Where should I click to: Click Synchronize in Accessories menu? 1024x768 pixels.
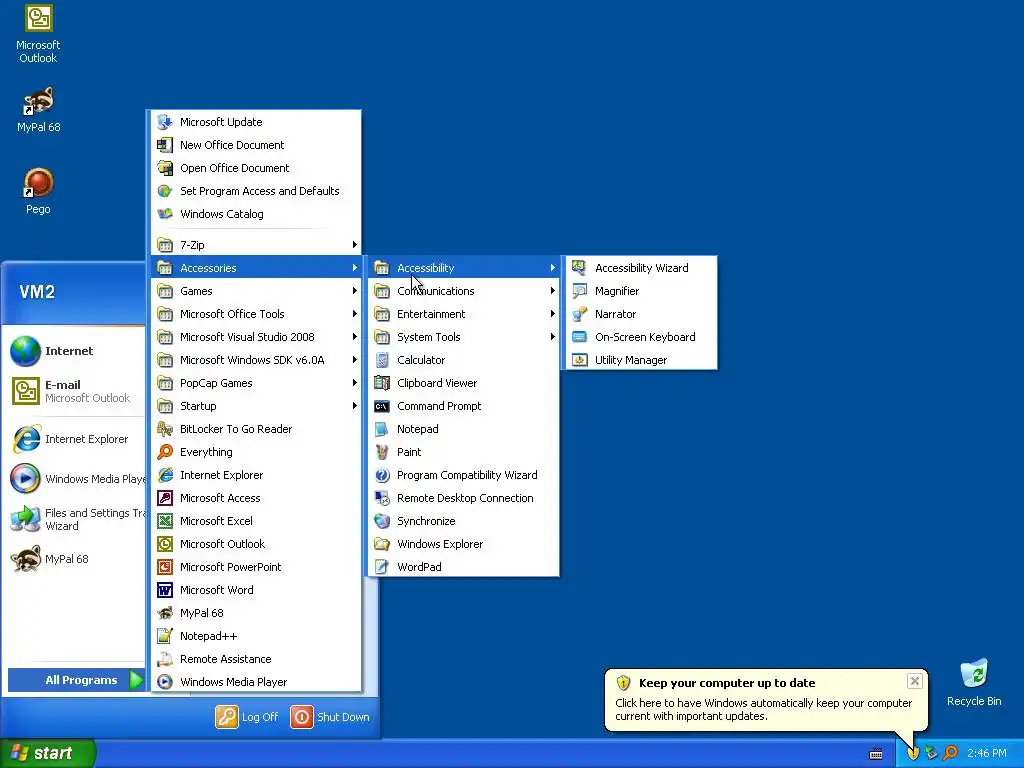pyautogui.click(x=463, y=520)
